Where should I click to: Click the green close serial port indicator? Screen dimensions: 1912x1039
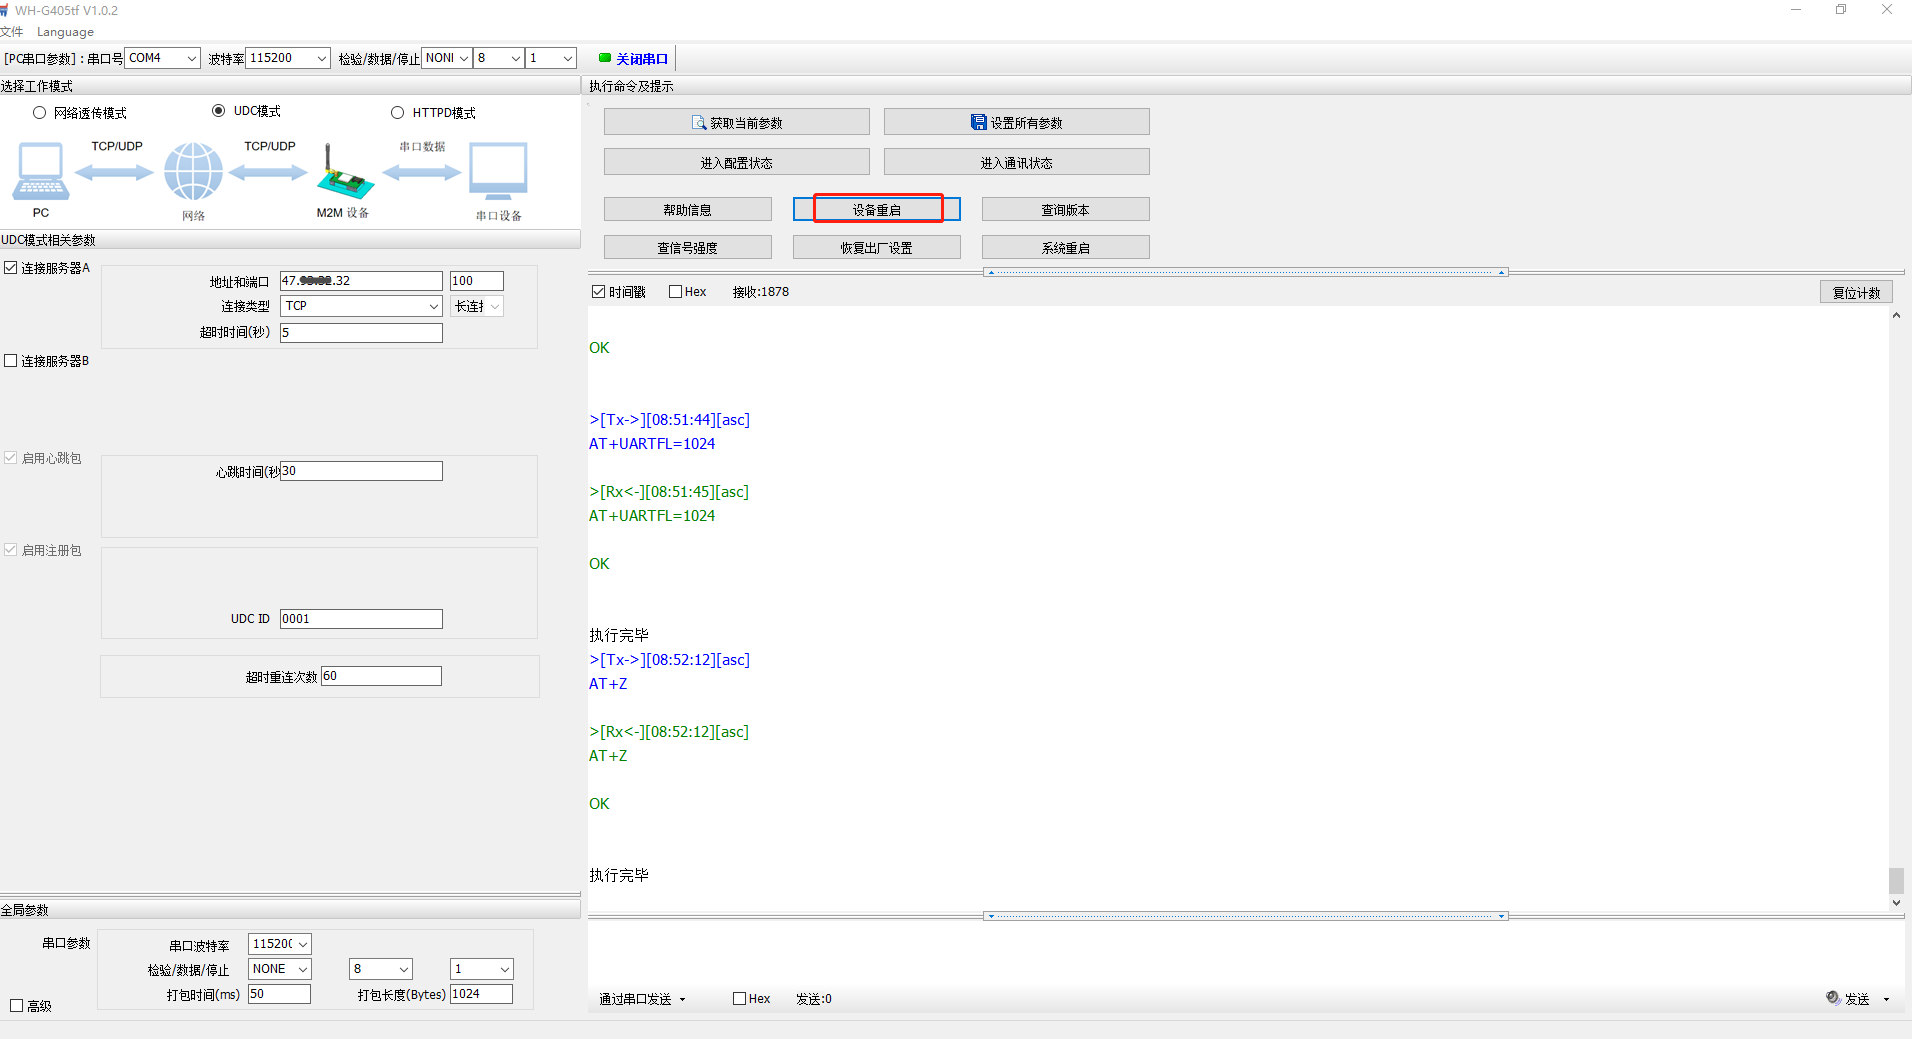click(604, 58)
